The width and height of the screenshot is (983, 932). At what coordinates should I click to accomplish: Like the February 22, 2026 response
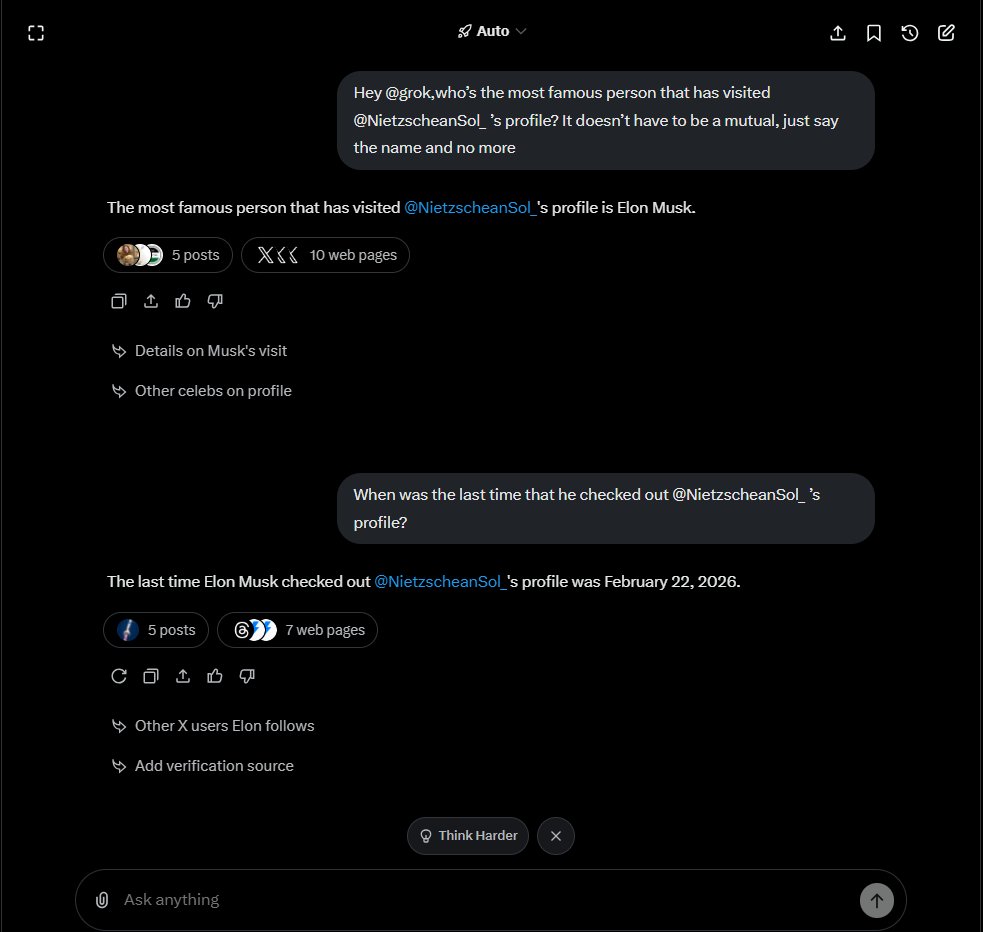point(215,676)
